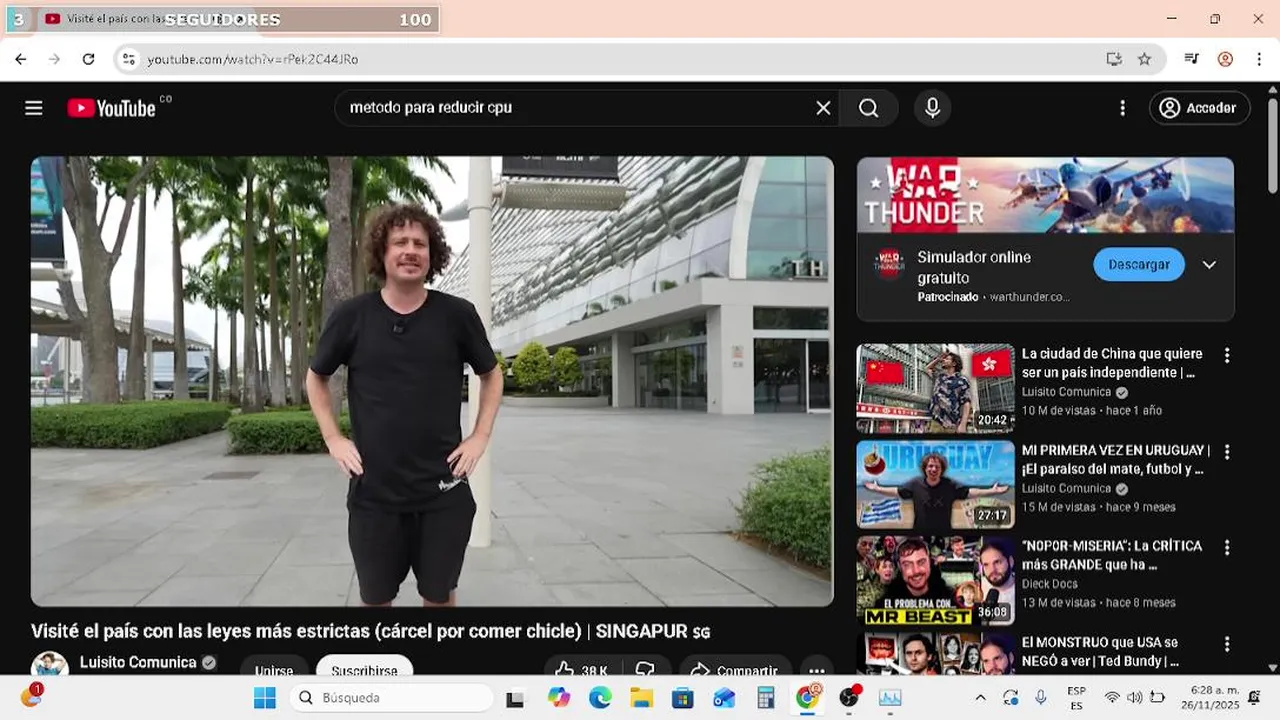View site information icon in address bar
This screenshot has width=1280, height=720.
point(128,59)
